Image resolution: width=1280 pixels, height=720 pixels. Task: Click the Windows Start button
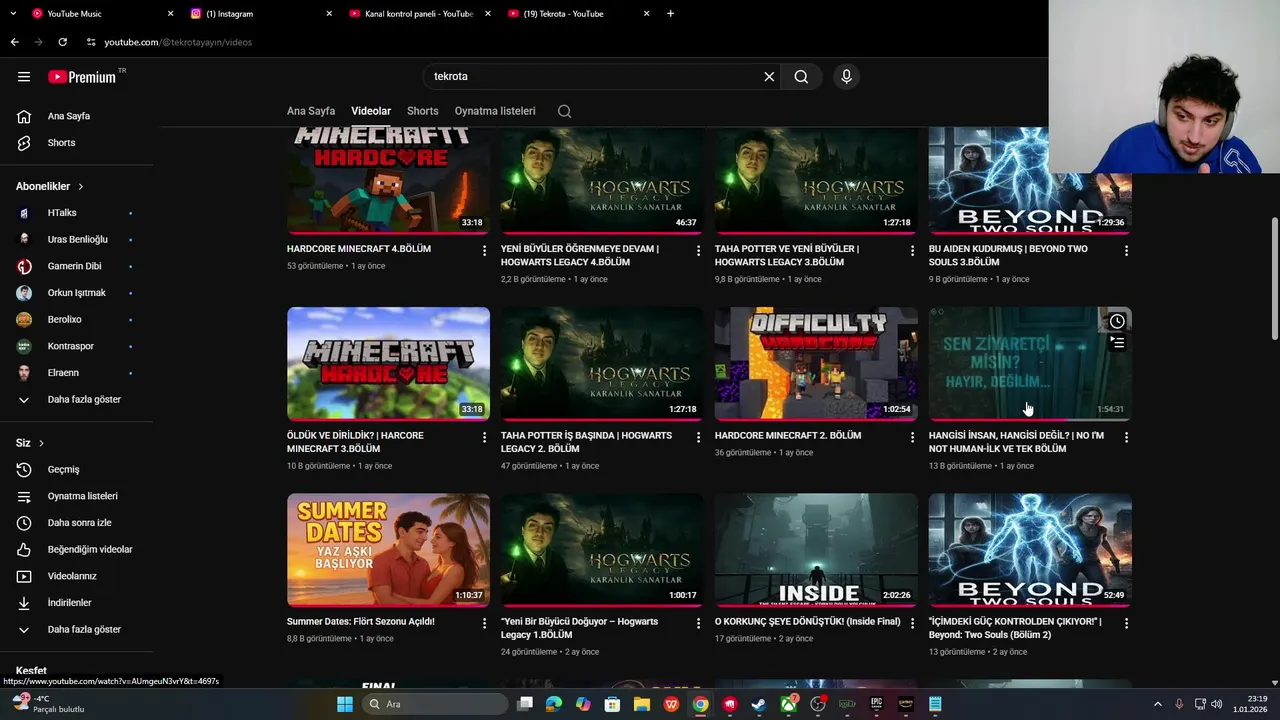(345, 704)
